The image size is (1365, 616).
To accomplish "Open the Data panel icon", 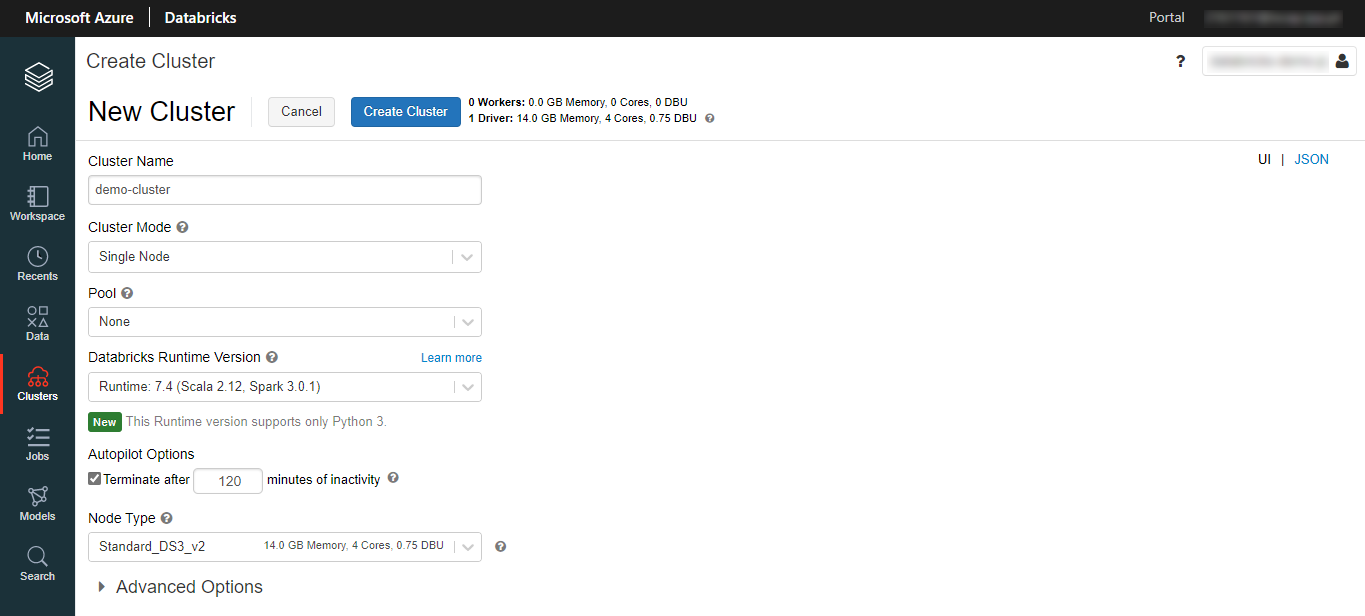I will point(37,321).
